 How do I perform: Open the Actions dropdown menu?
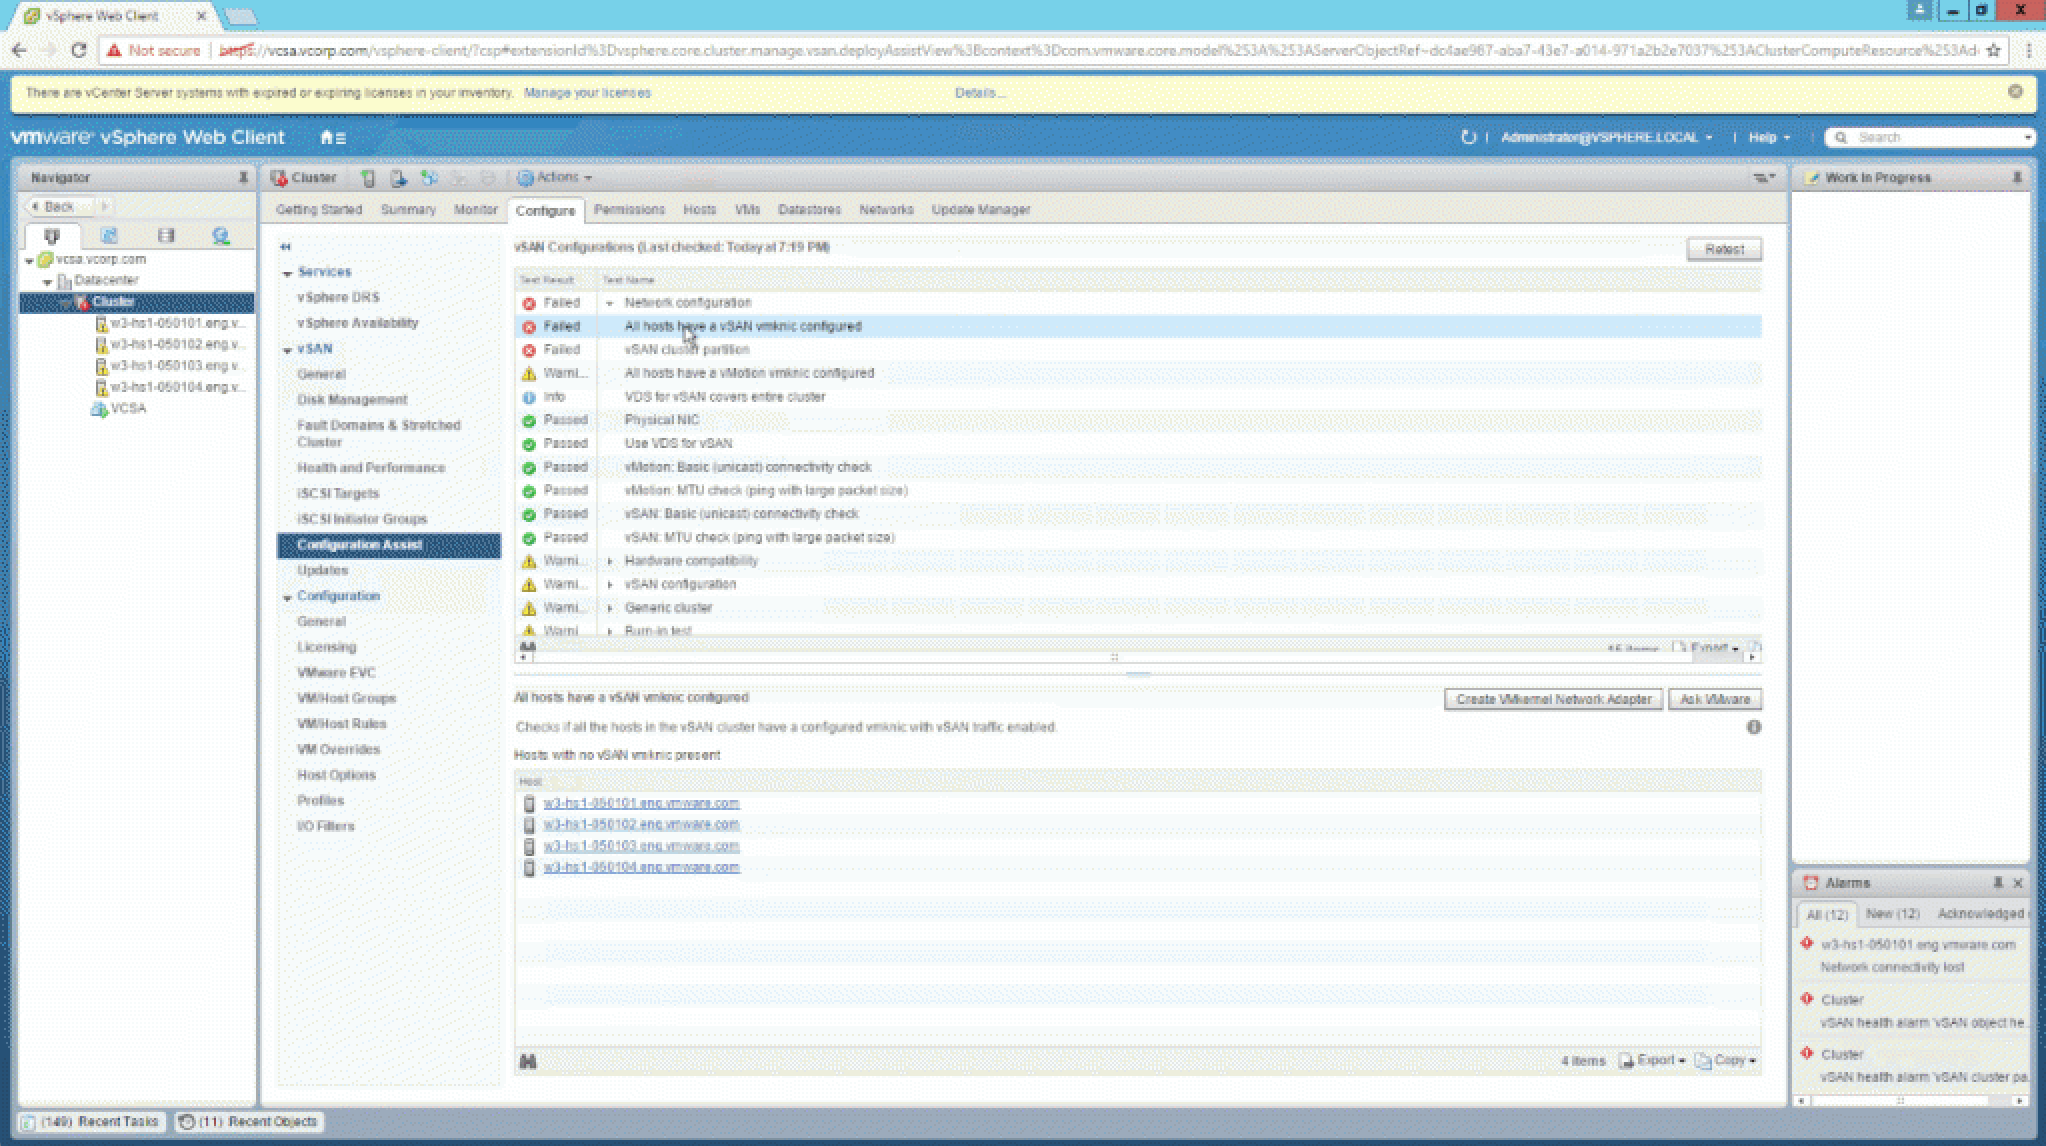pyautogui.click(x=555, y=177)
